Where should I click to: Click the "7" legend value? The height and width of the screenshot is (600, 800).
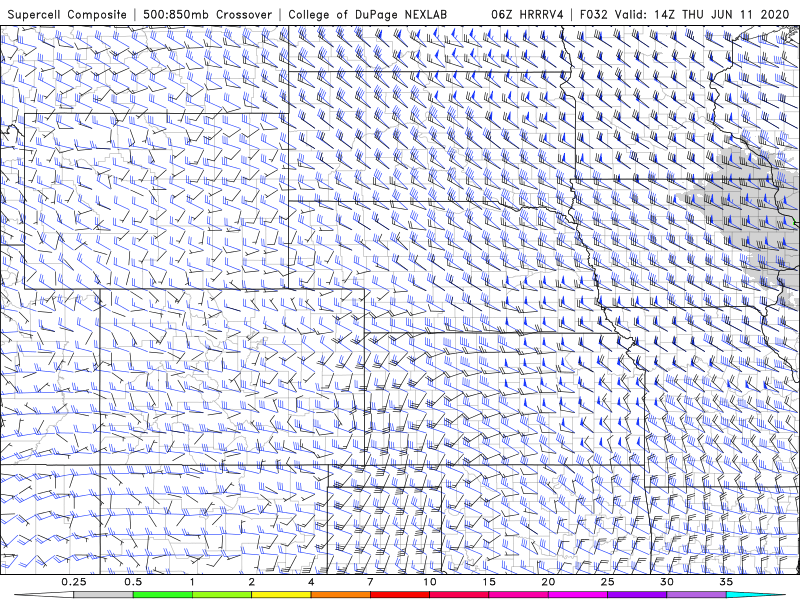370,582
